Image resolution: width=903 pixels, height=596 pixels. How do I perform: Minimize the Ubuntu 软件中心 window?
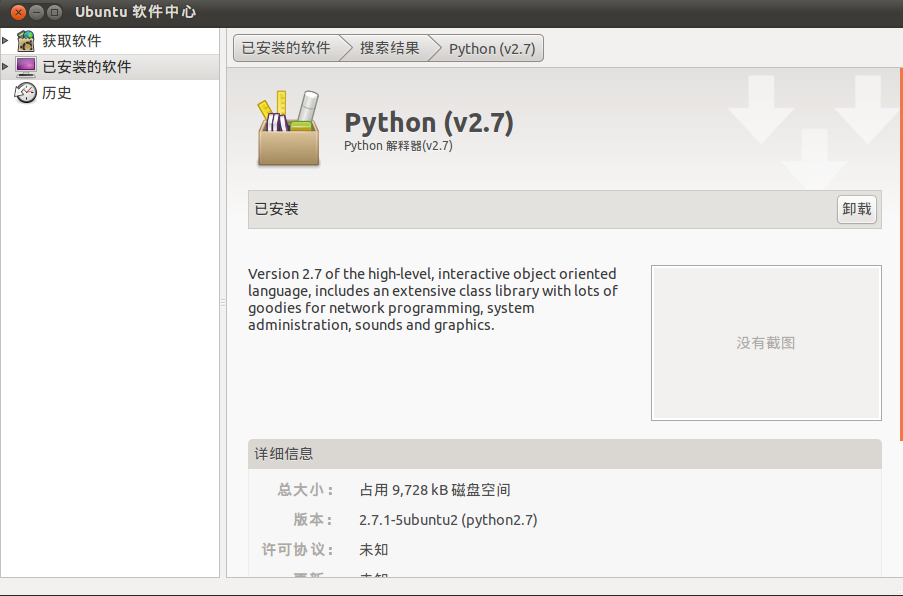tap(36, 12)
